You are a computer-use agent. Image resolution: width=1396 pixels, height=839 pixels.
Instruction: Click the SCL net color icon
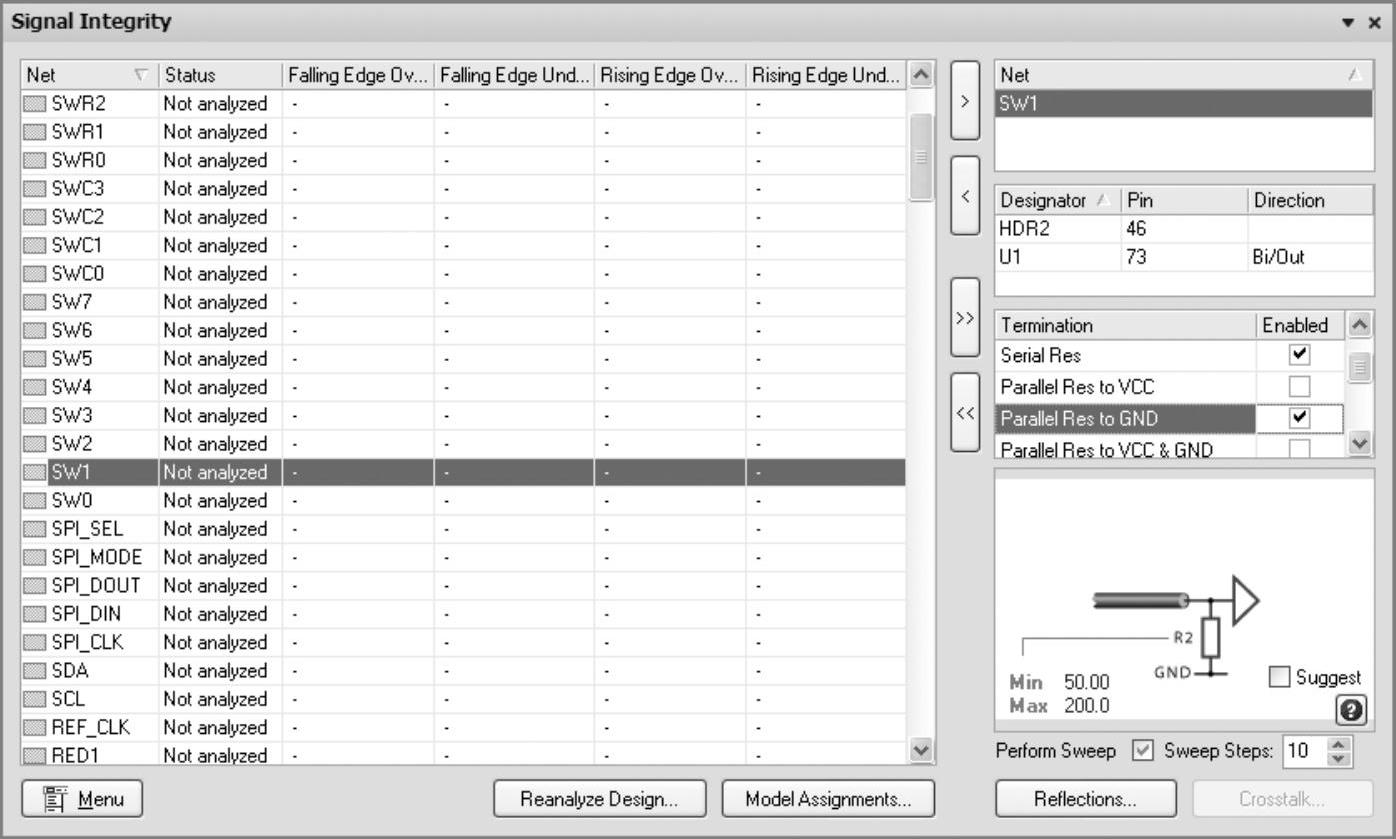coord(36,699)
